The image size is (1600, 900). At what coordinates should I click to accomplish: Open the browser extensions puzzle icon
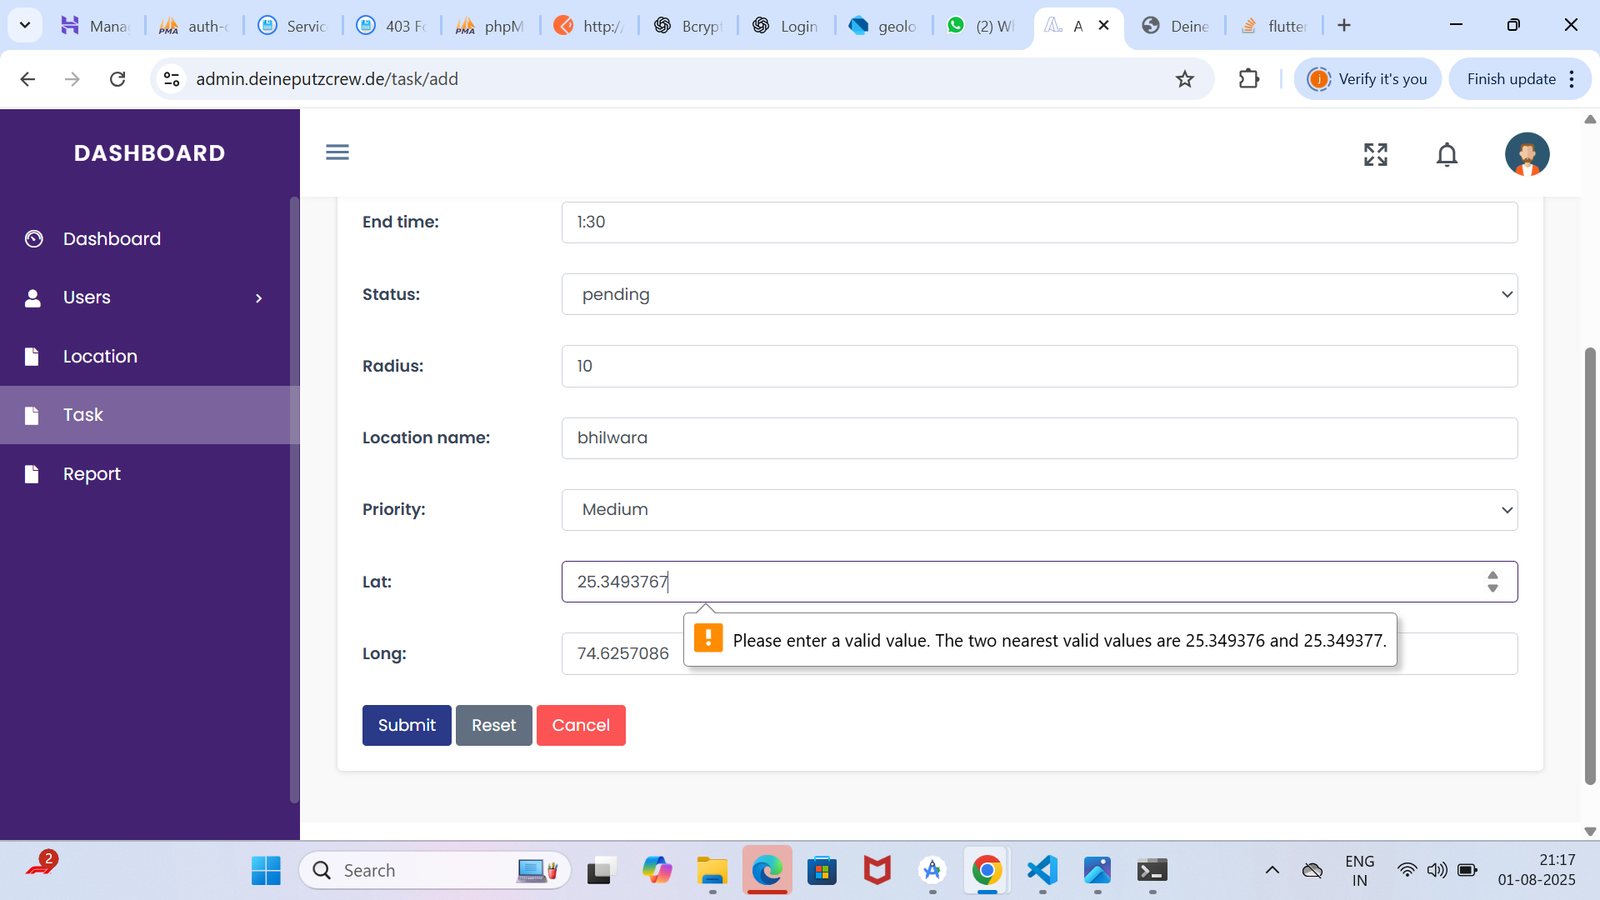click(1248, 79)
